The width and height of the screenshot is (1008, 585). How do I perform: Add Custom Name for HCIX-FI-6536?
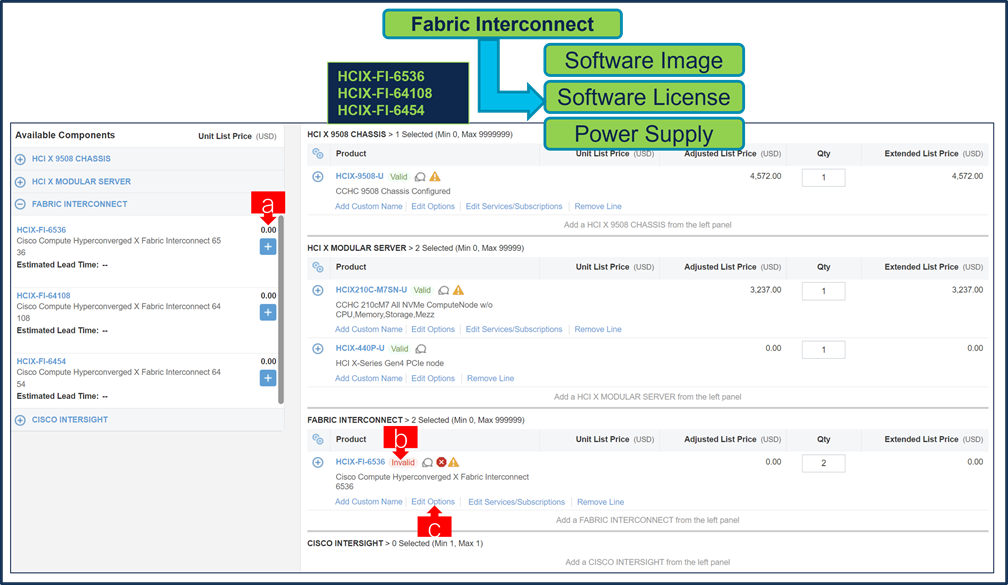point(368,501)
